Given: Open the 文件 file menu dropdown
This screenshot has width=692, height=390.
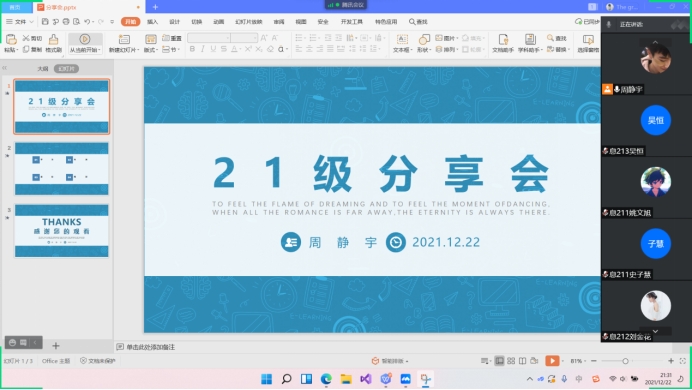Looking at the screenshot, I should click(20, 21).
